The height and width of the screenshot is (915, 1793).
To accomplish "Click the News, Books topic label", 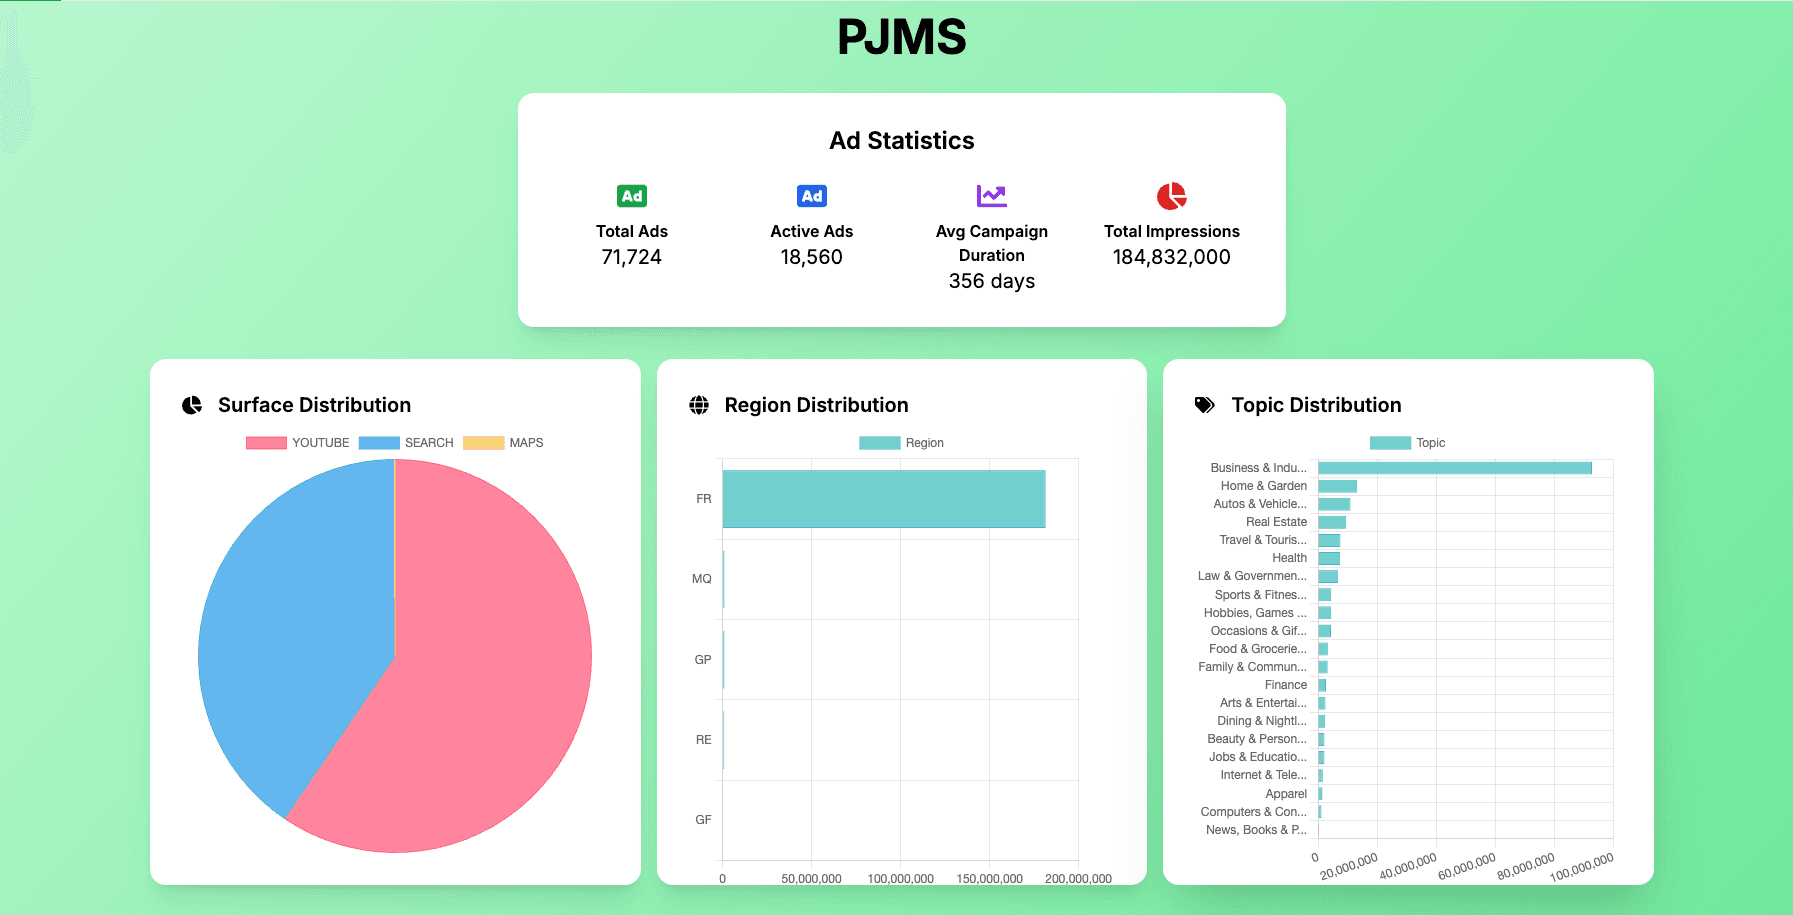I will [1256, 830].
